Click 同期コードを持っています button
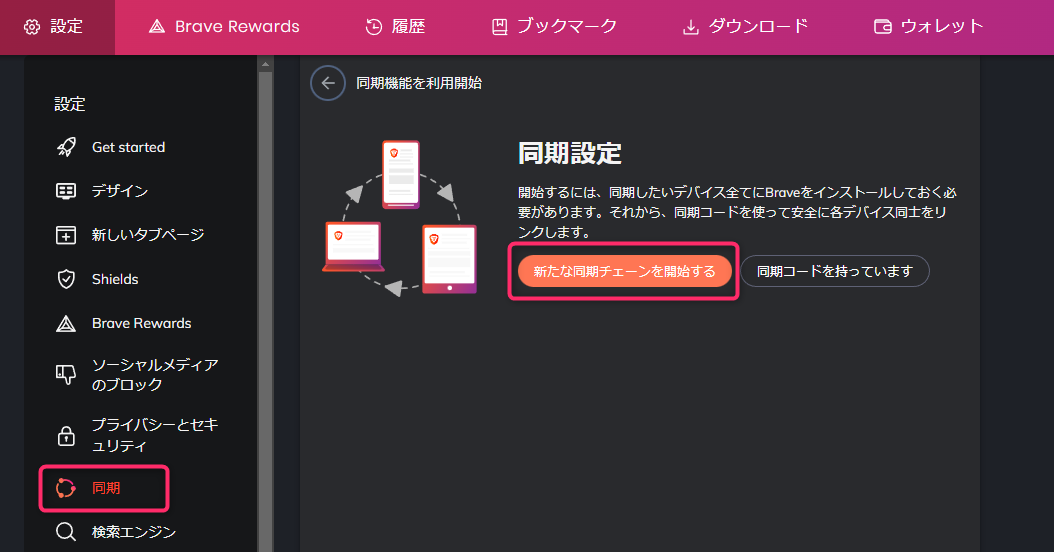 point(835,271)
